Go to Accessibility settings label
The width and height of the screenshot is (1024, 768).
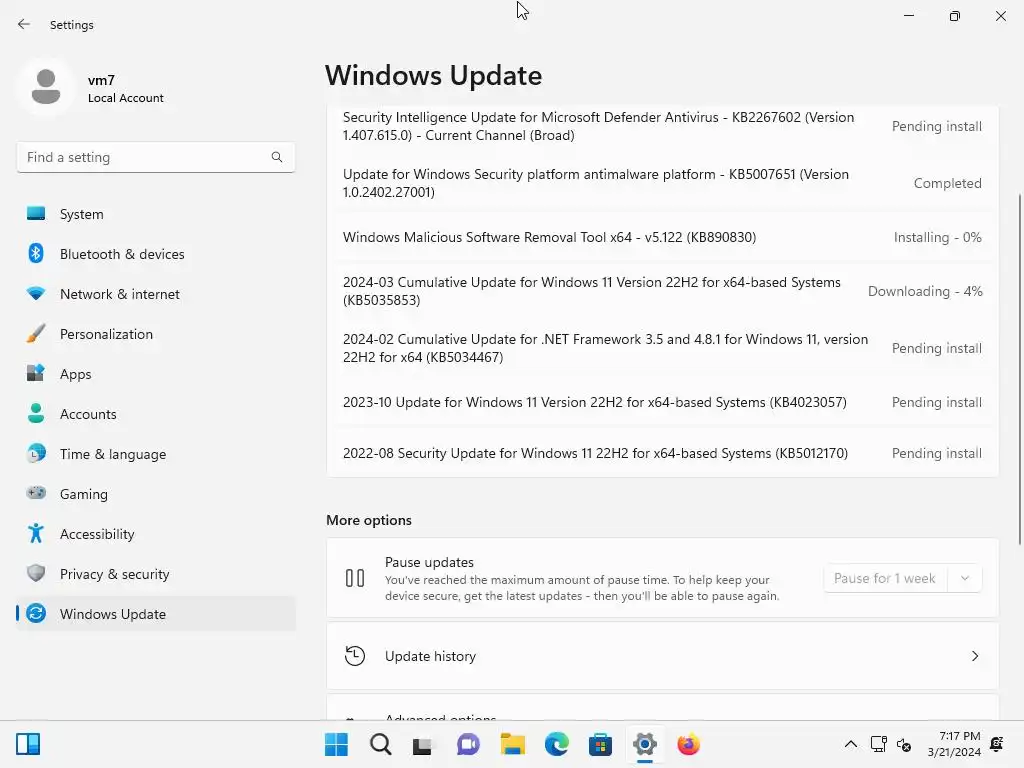(97, 534)
